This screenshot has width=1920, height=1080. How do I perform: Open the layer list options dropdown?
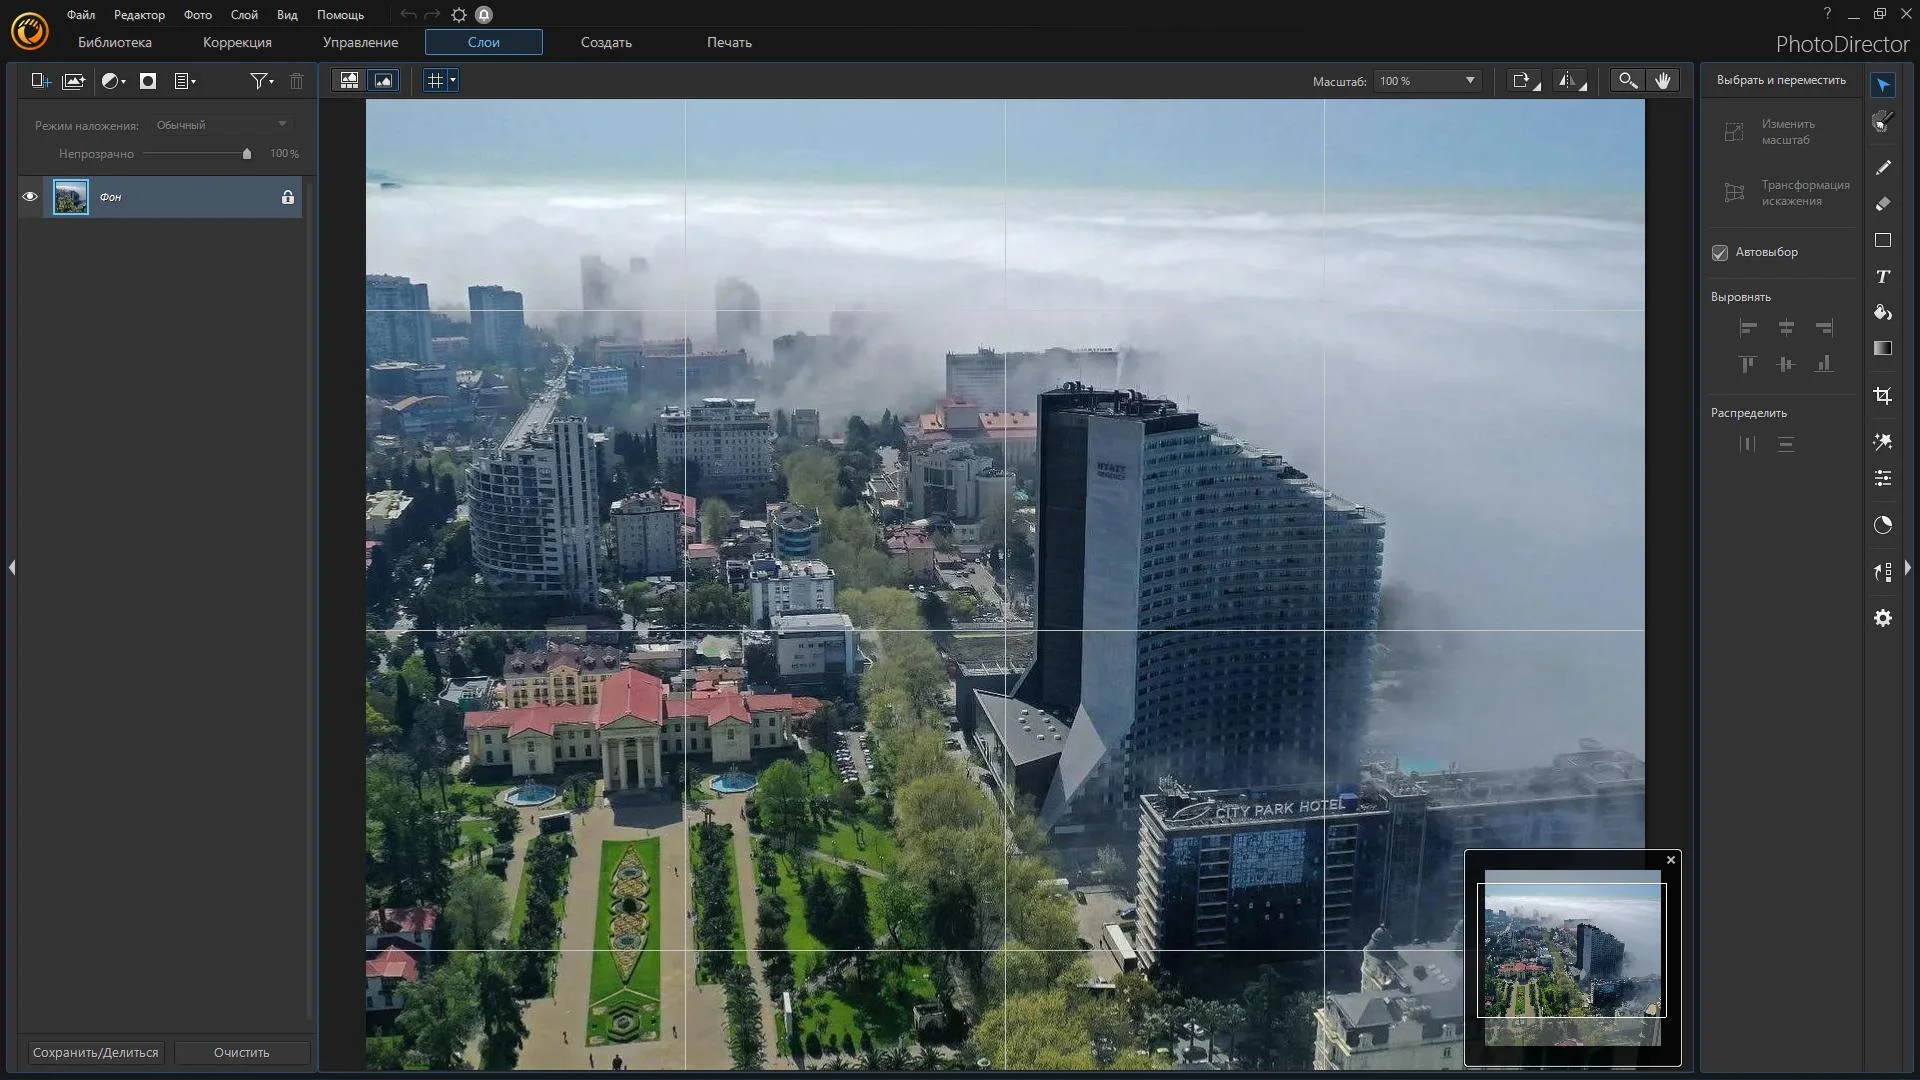tap(185, 81)
